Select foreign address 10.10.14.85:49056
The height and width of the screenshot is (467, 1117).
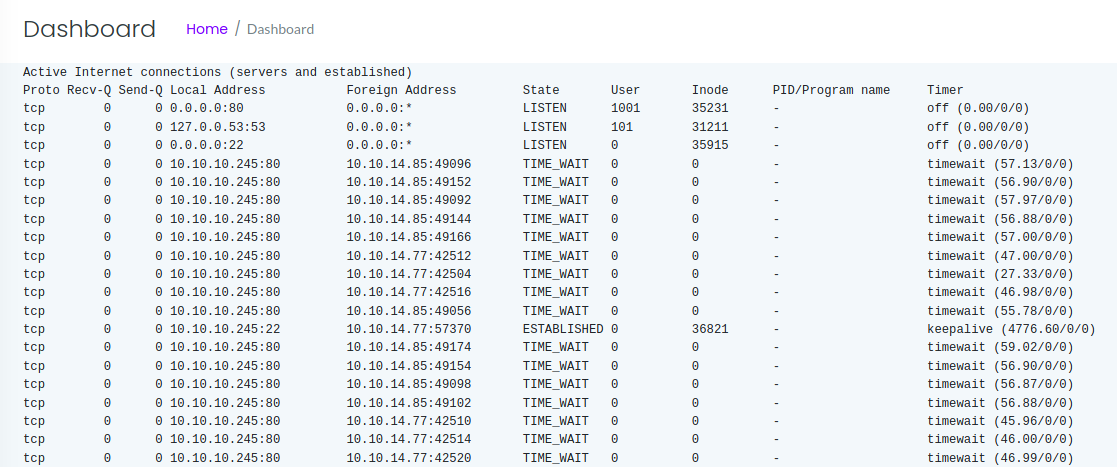click(x=409, y=311)
